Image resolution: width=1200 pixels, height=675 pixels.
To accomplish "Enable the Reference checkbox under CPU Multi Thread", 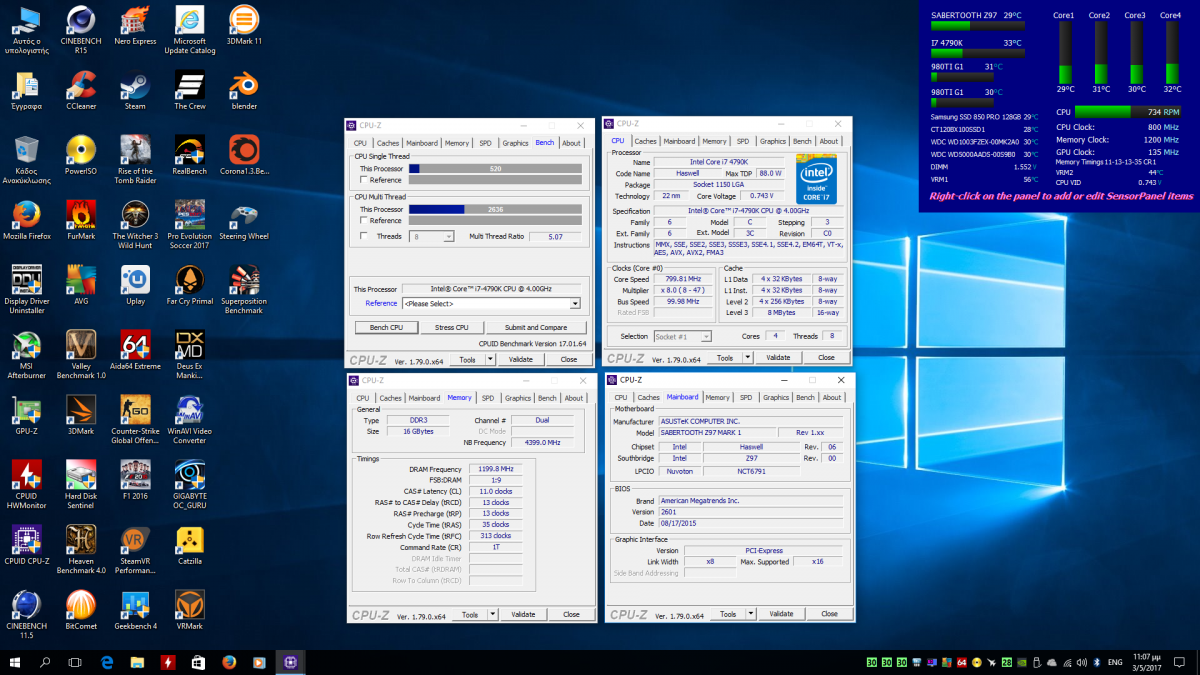I will point(363,221).
